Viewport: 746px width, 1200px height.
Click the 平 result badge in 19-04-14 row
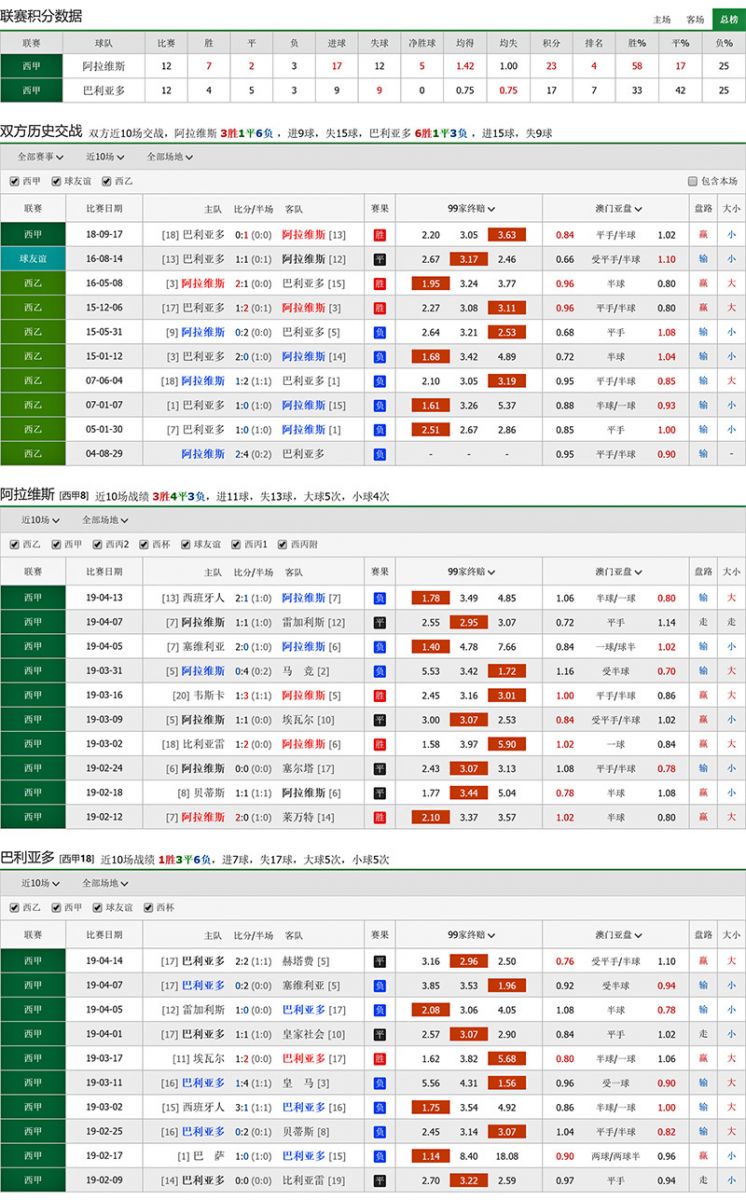coord(379,961)
